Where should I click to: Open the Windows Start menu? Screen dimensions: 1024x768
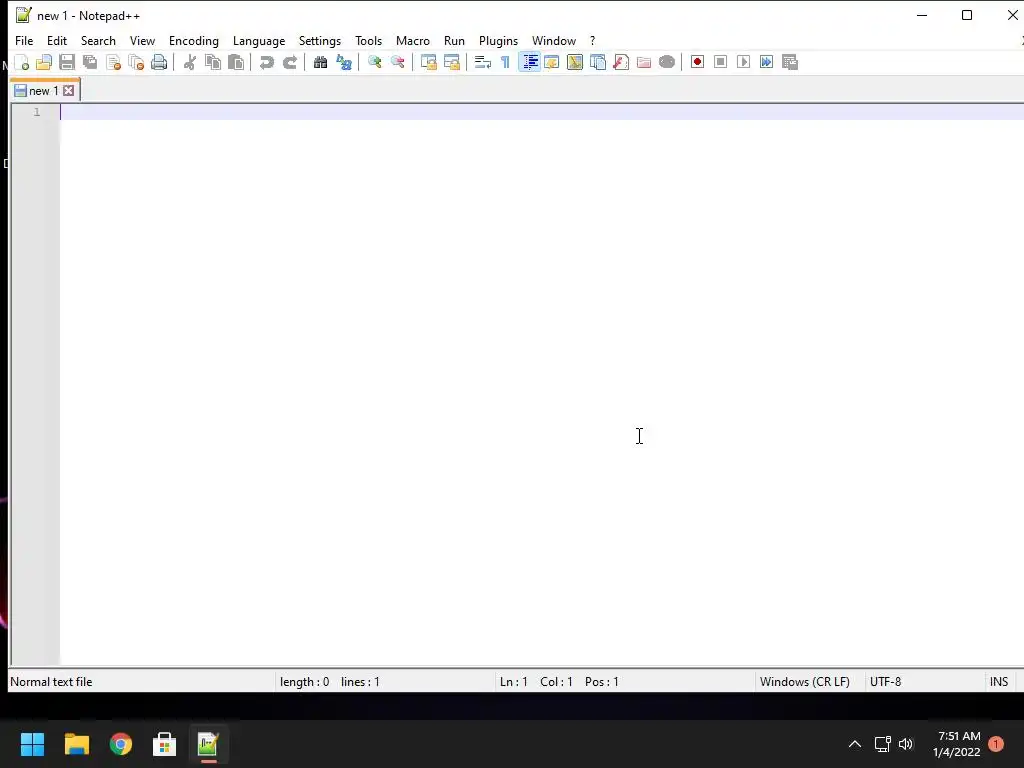click(x=32, y=744)
